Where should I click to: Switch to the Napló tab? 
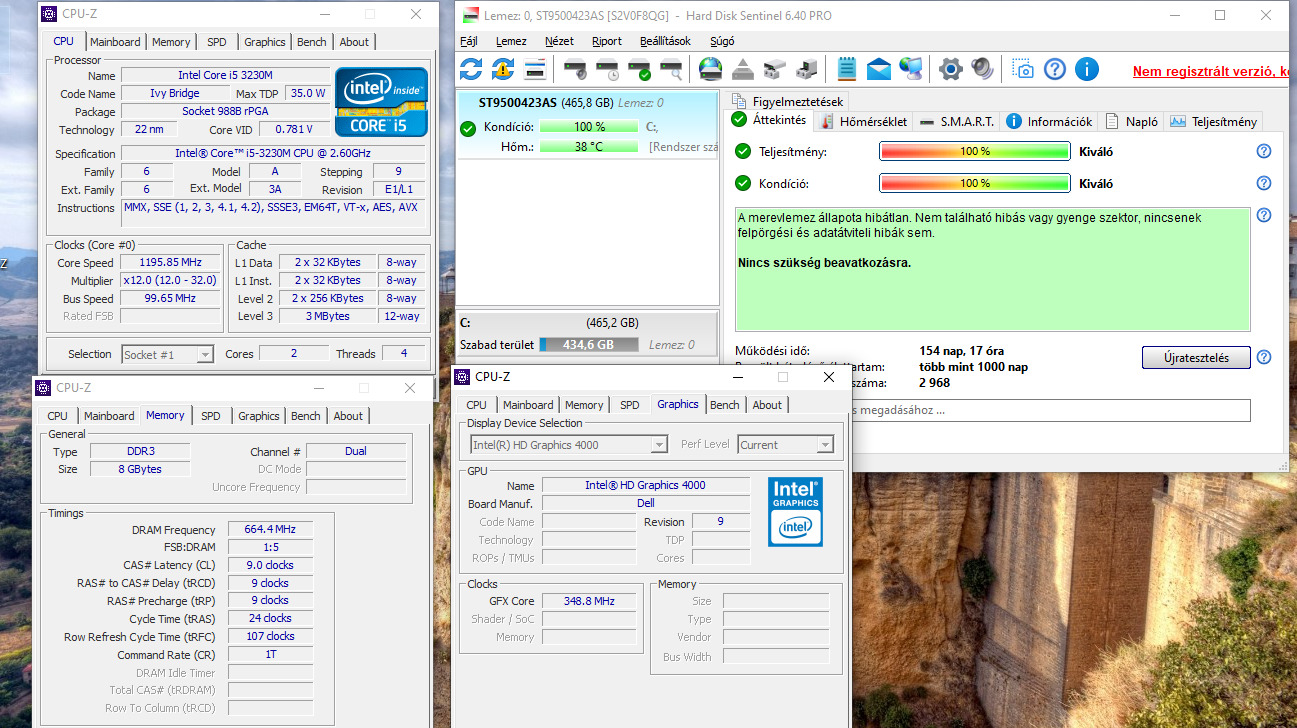coord(1131,121)
